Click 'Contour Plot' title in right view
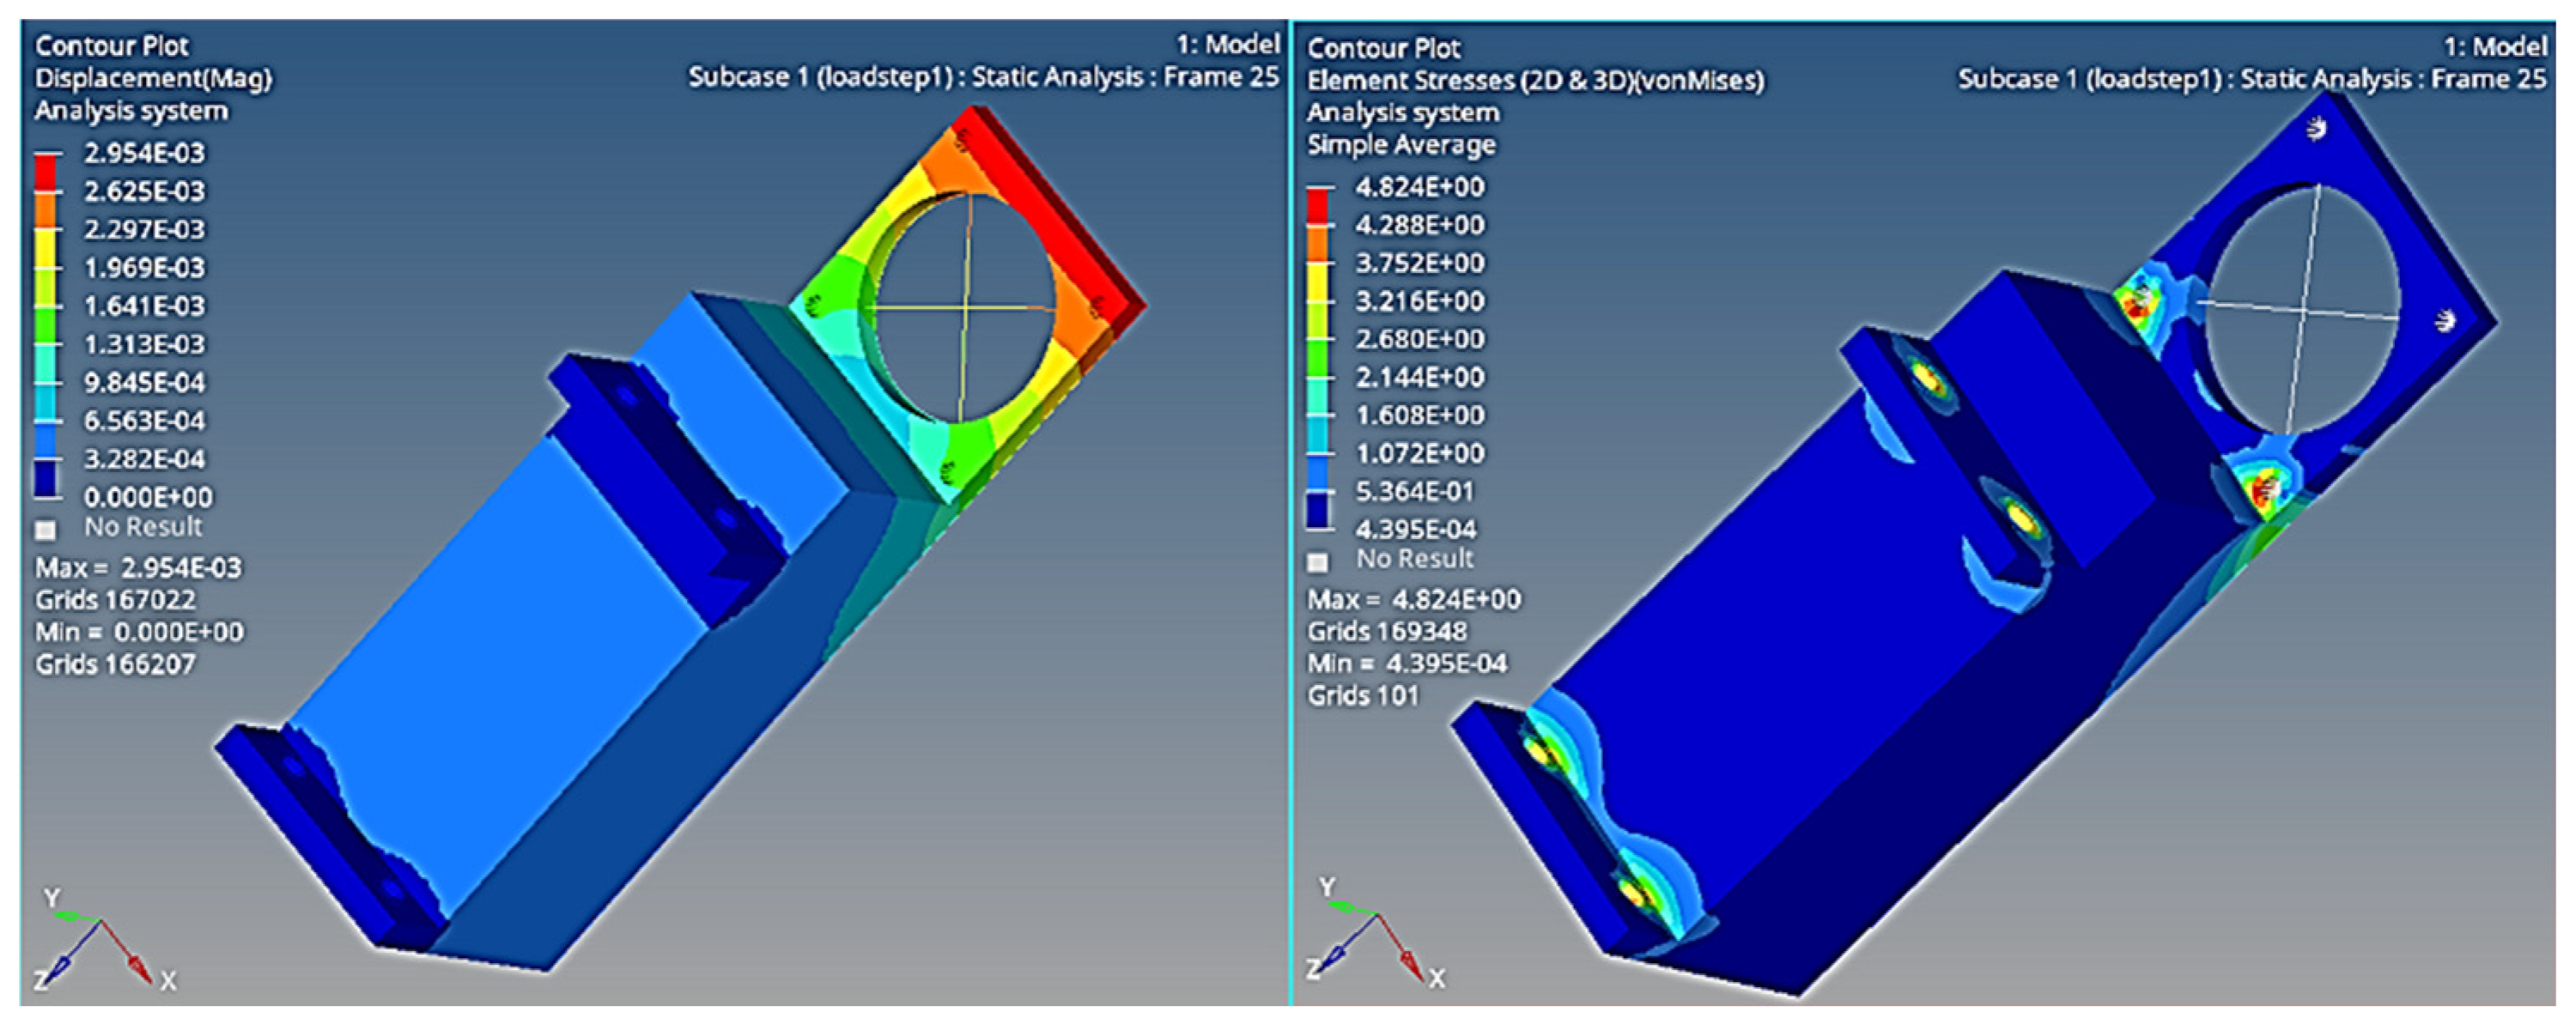The image size is (2576, 1030). [1383, 48]
